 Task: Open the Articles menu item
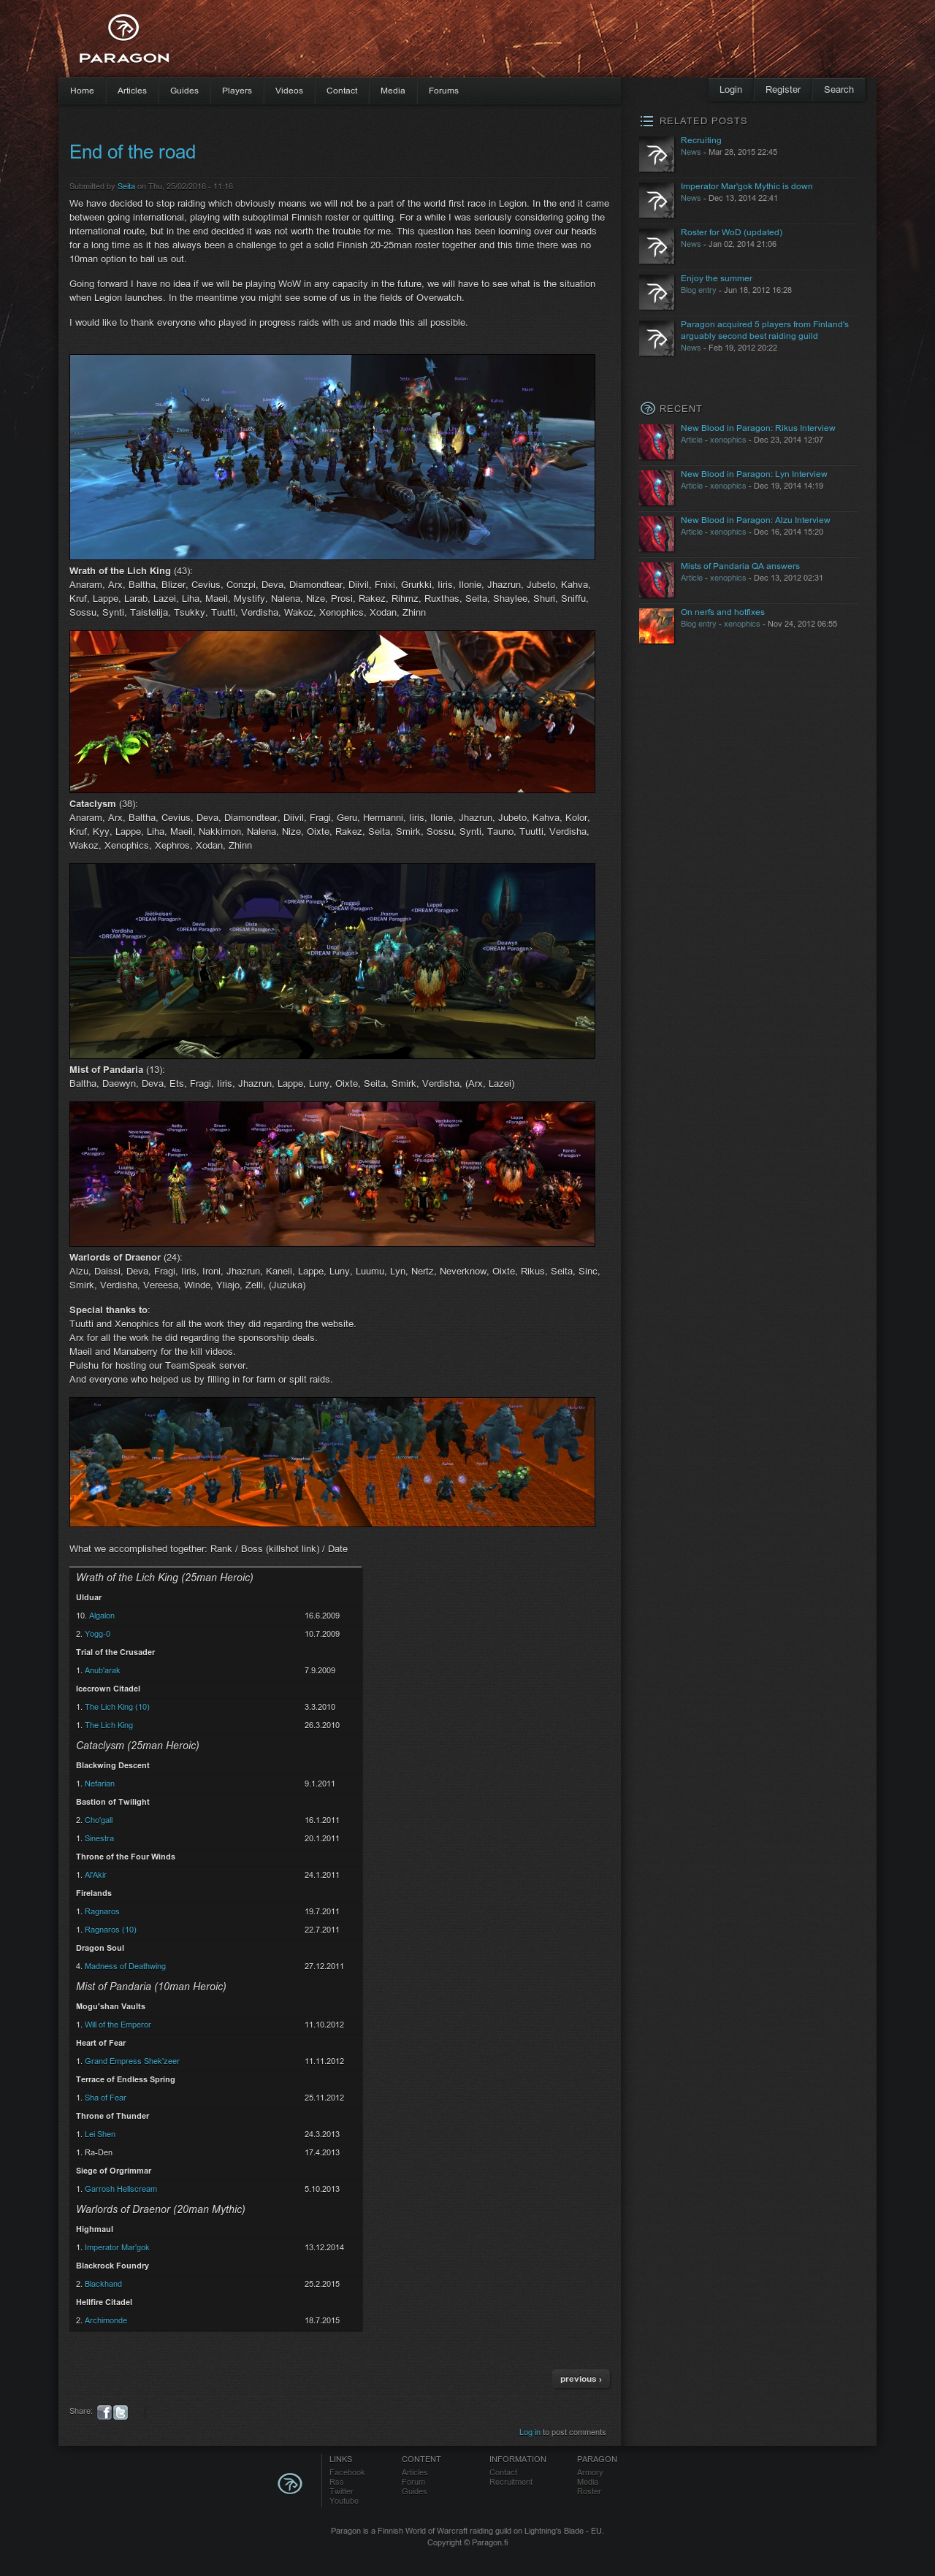pos(132,91)
